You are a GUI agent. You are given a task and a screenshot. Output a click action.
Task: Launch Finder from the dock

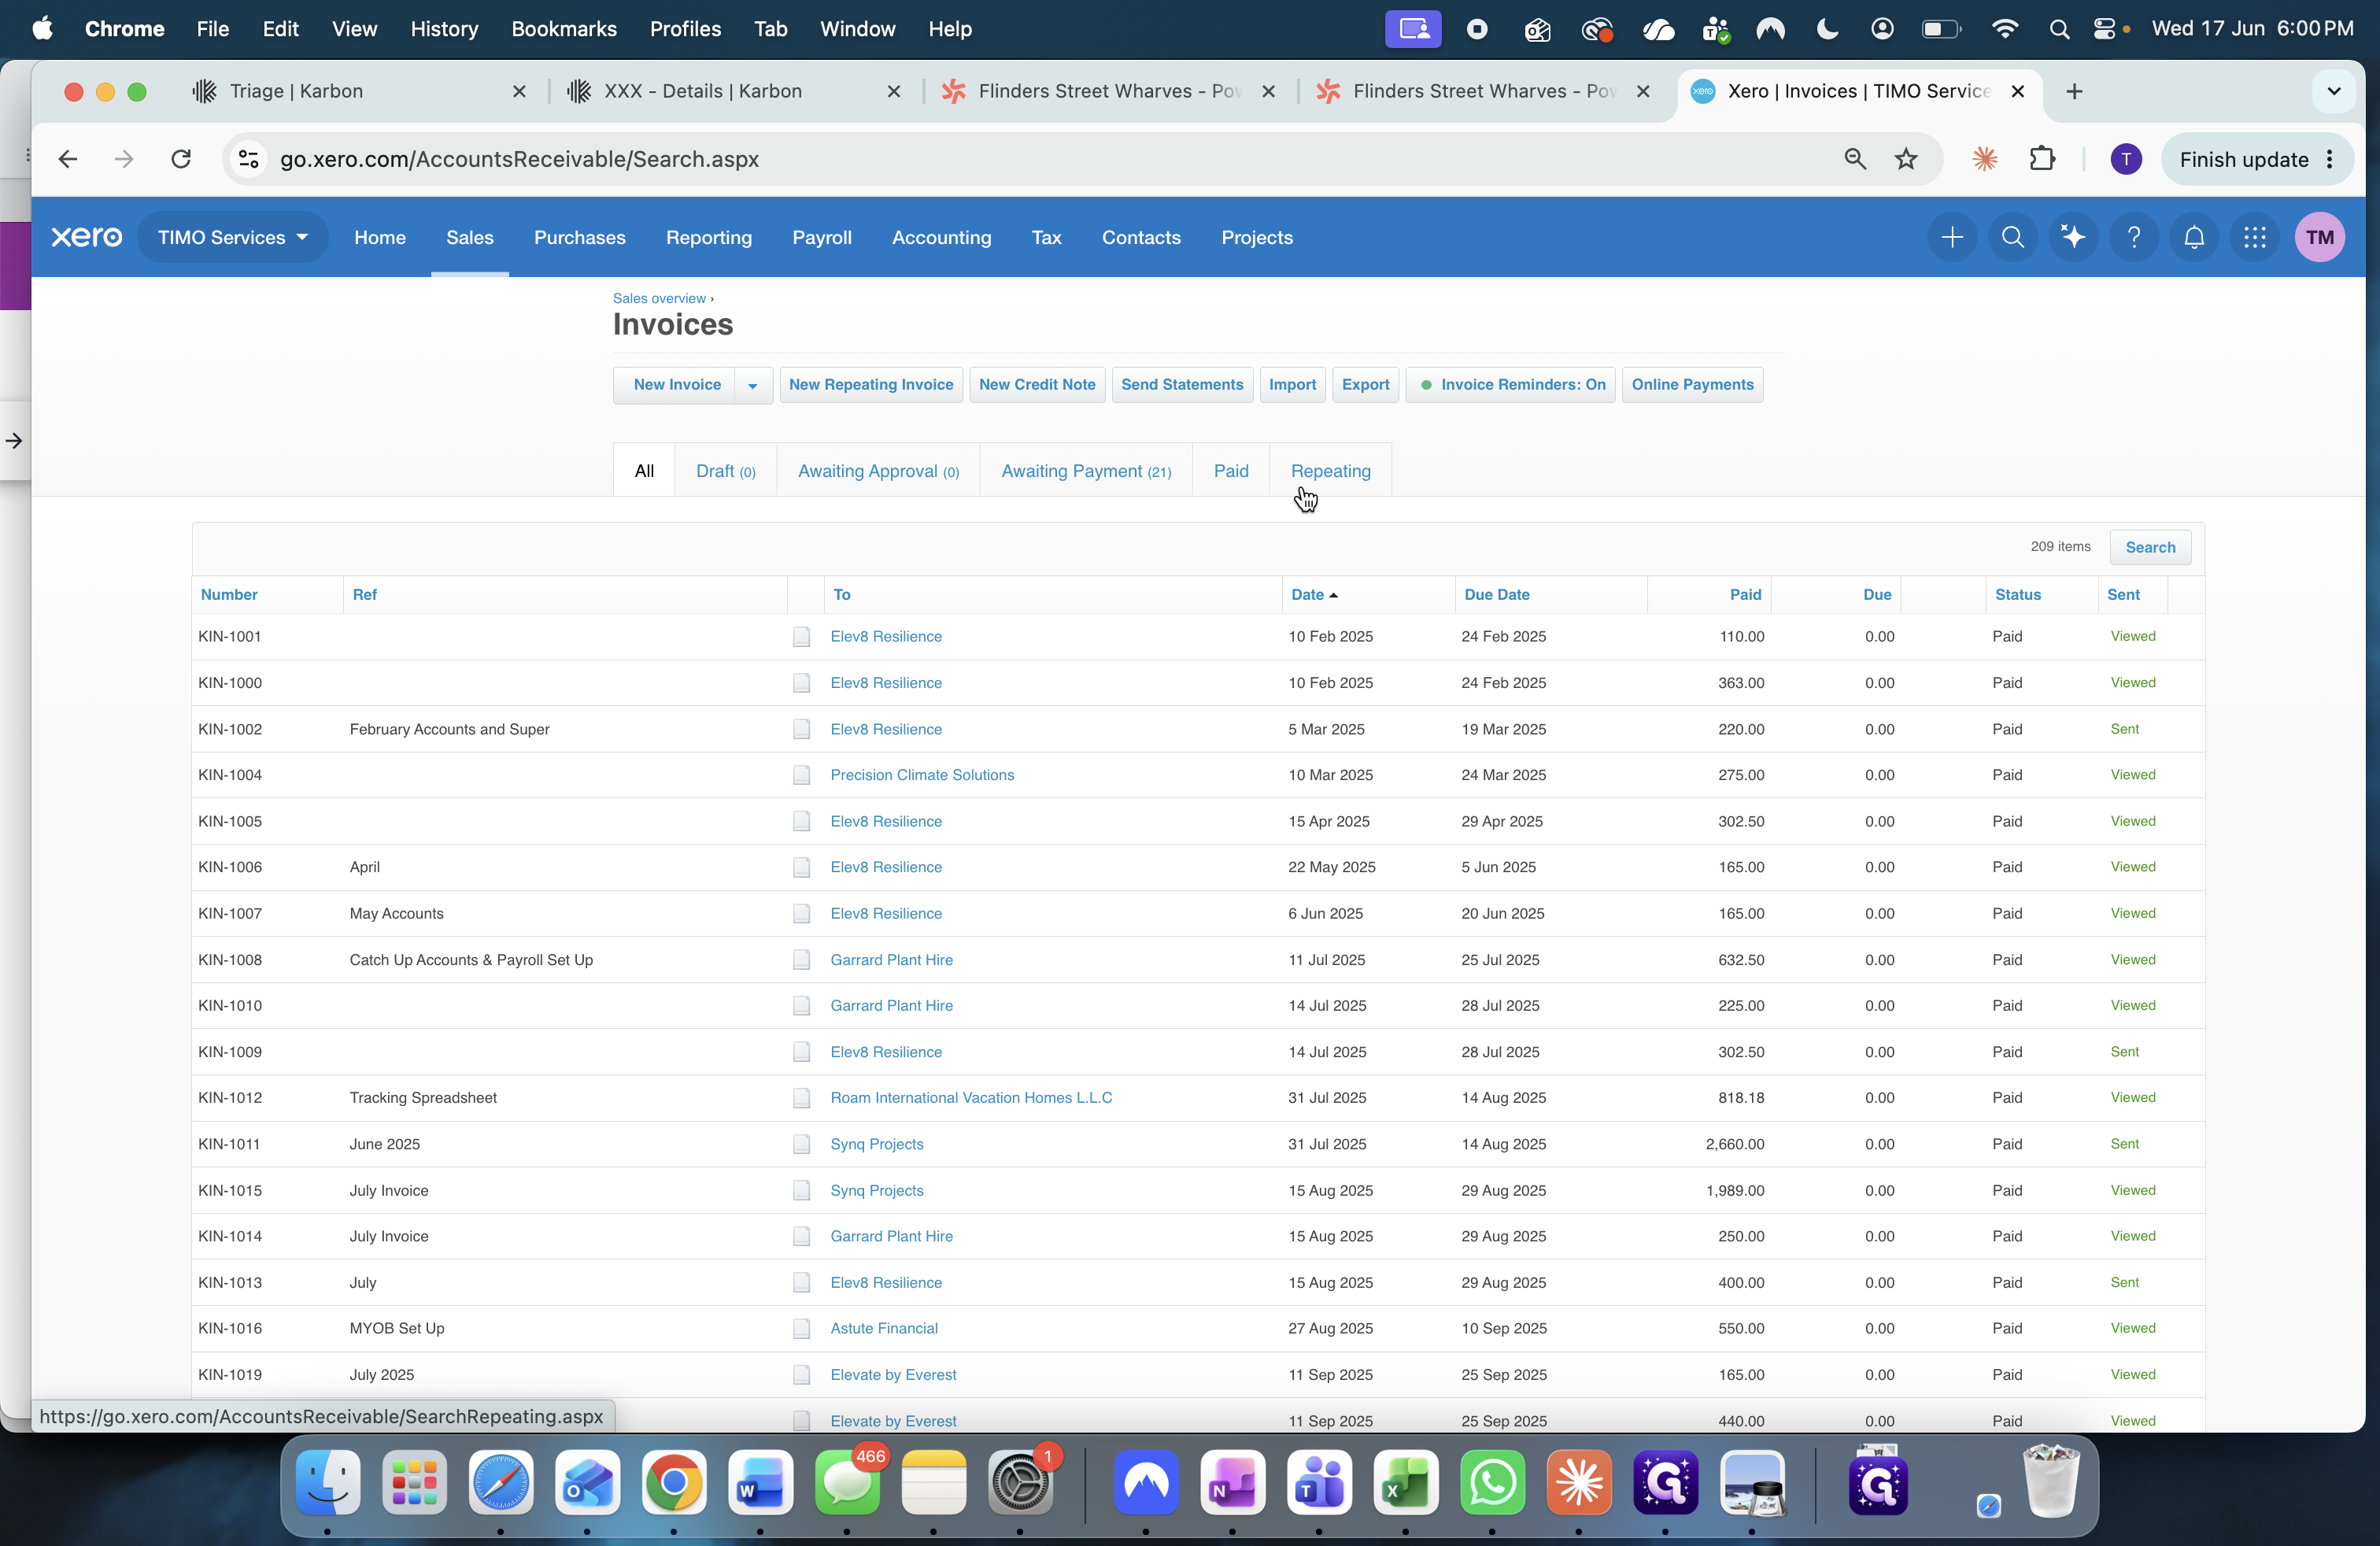point(328,1482)
